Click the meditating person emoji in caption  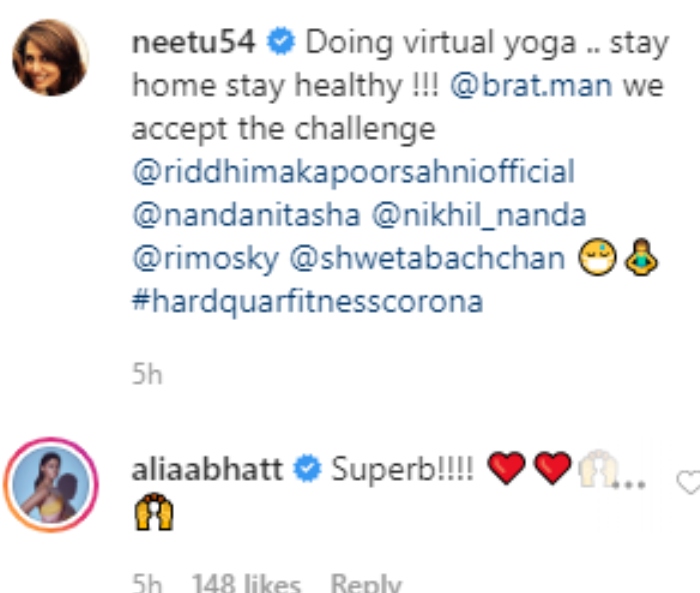click(640, 258)
